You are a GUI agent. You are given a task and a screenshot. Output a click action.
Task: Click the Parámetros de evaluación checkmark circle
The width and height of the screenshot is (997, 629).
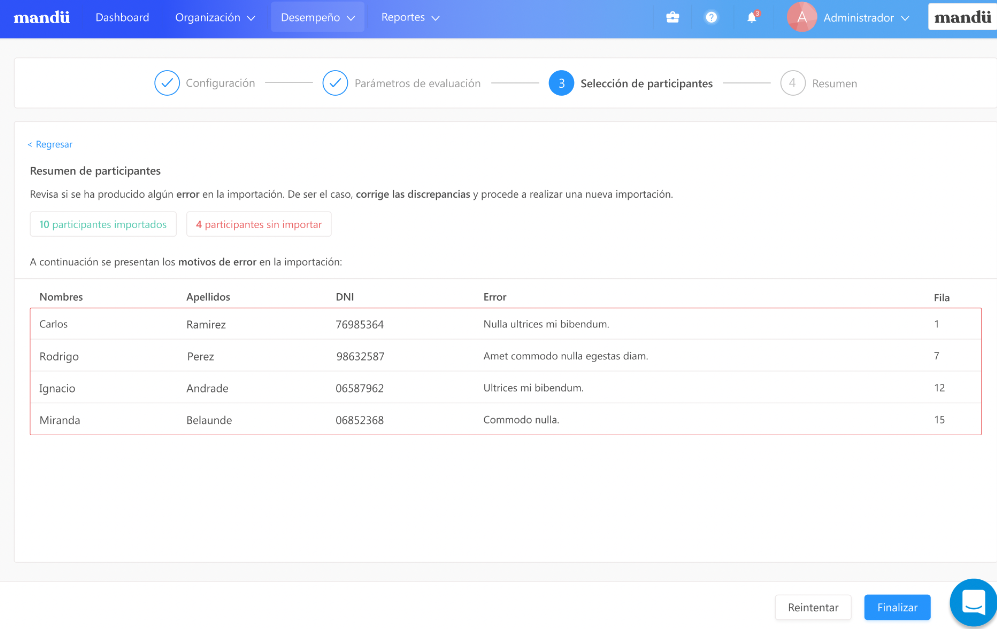pyautogui.click(x=335, y=83)
